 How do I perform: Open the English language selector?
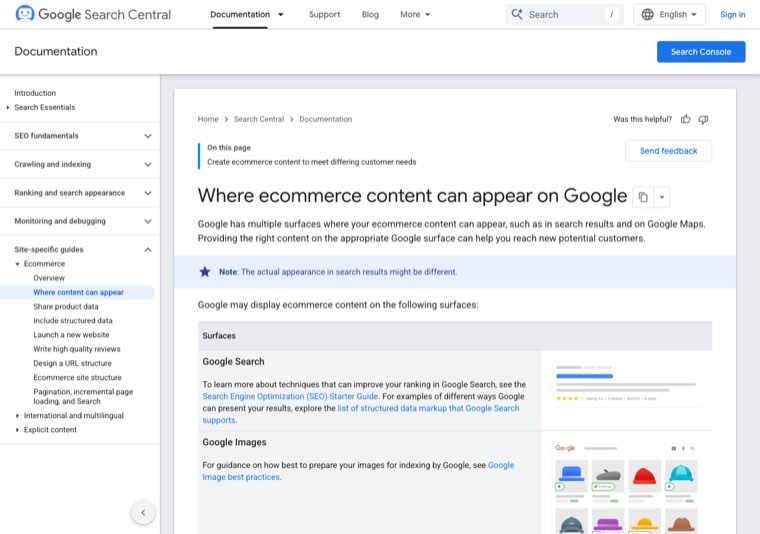(669, 15)
